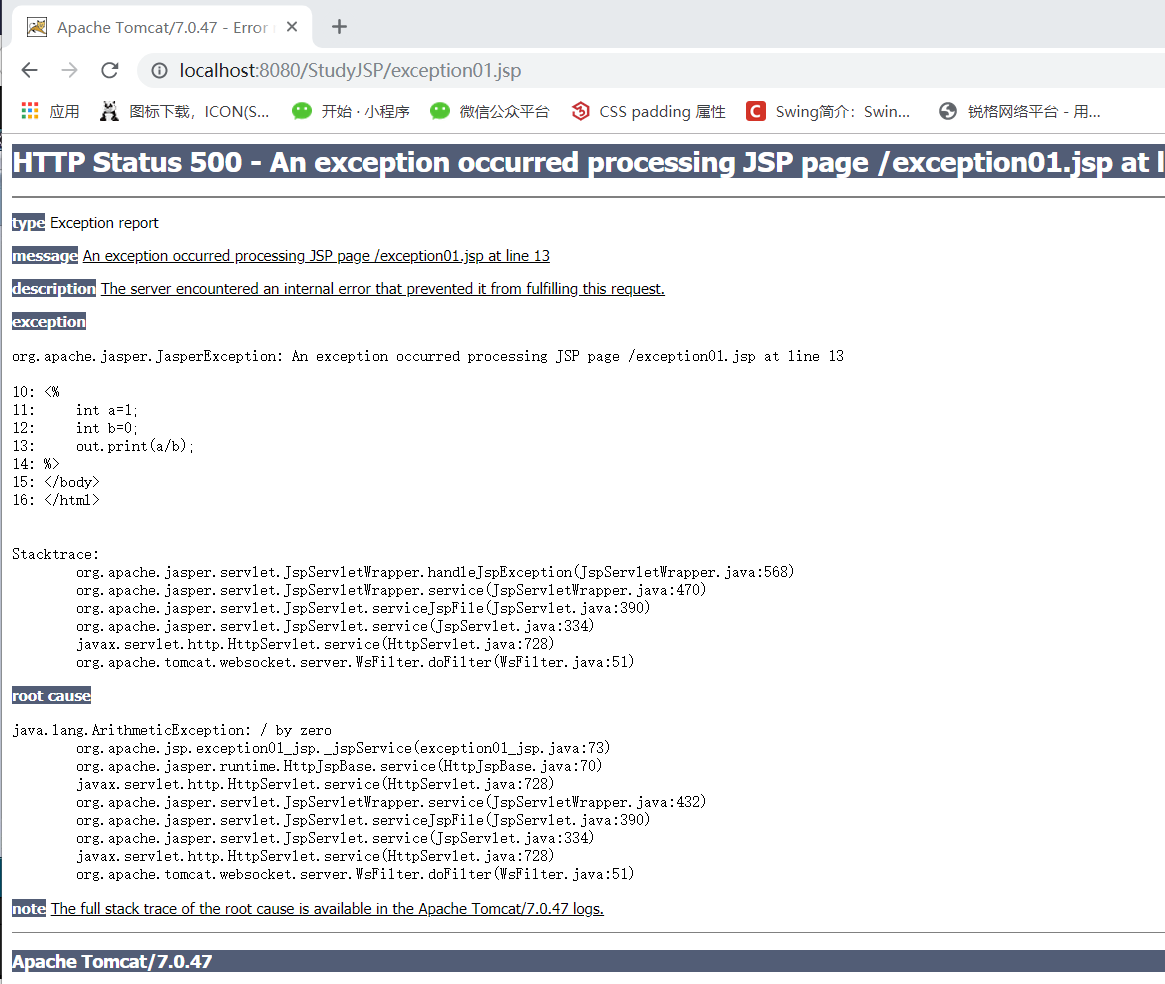Viewport: 1165px width, 984px height.
Task: Open the 应用 apps grid icon
Action: click(30, 111)
